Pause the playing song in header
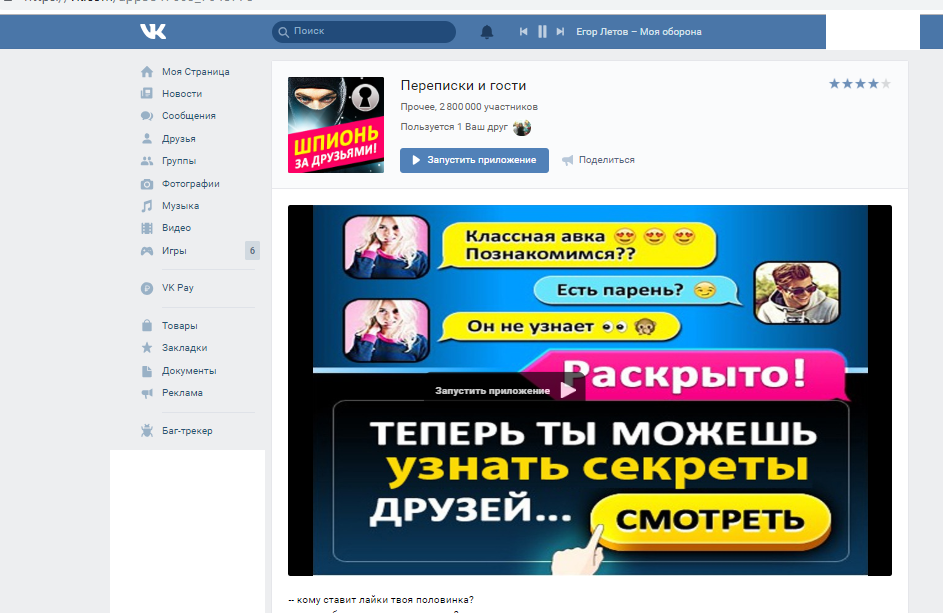 [542, 31]
